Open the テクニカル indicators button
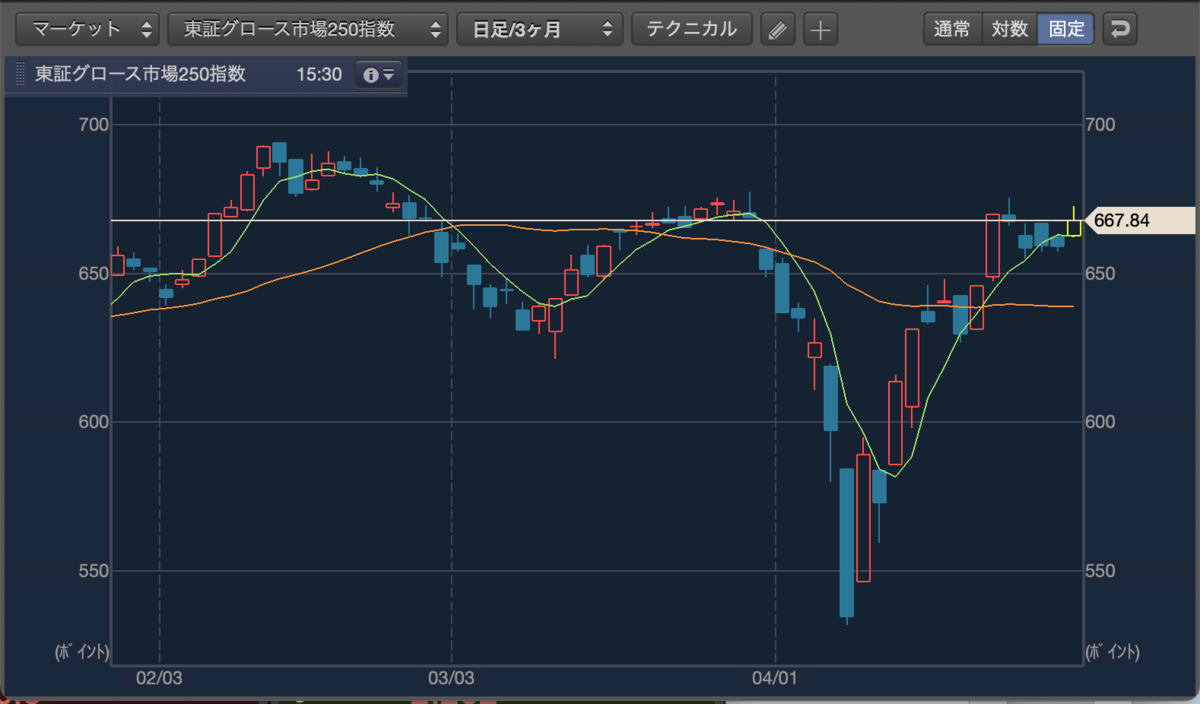 coord(692,29)
